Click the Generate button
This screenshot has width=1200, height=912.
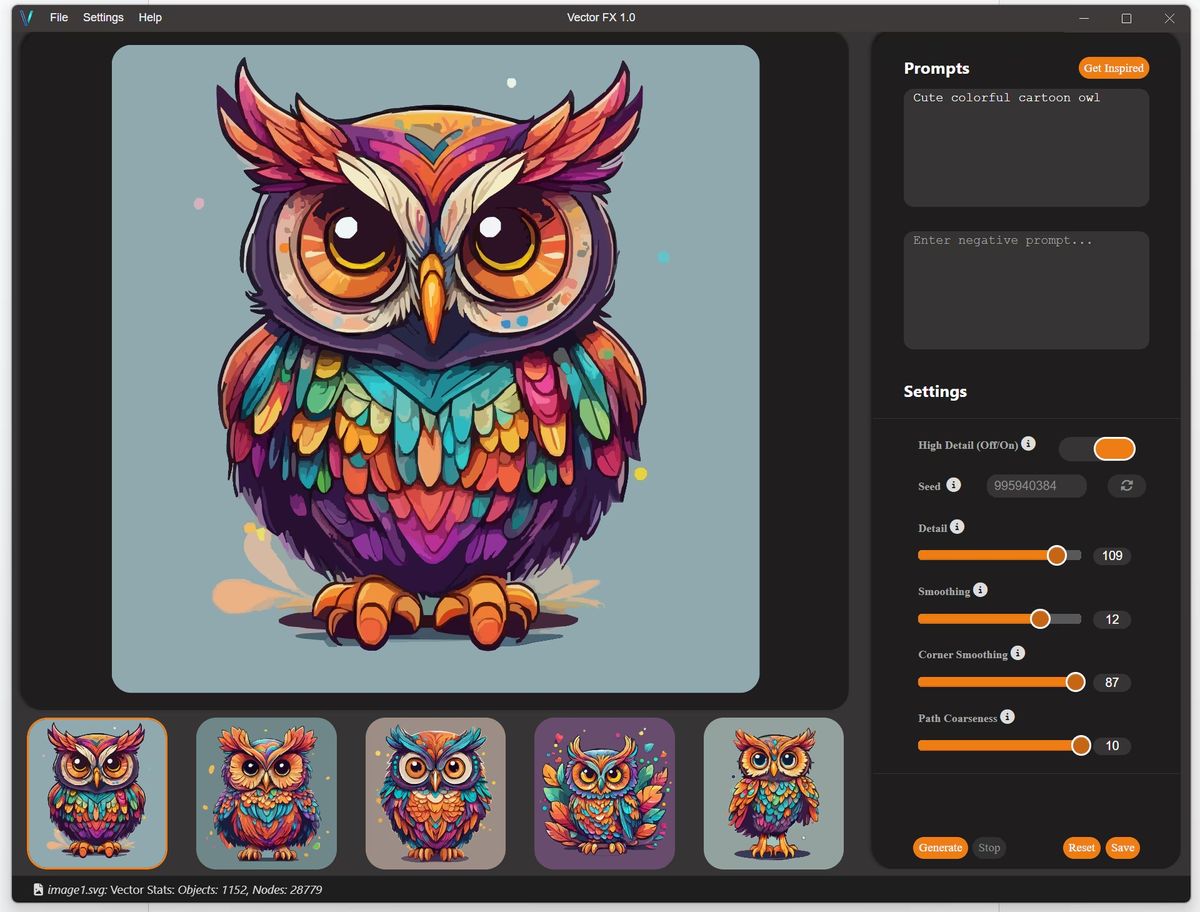pos(940,847)
